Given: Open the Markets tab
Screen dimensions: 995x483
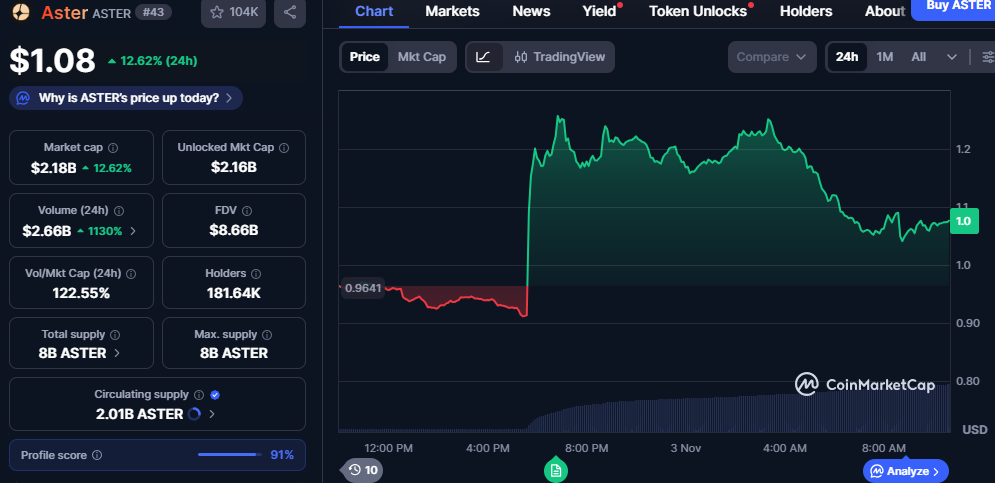Looking at the screenshot, I should coord(452,11).
